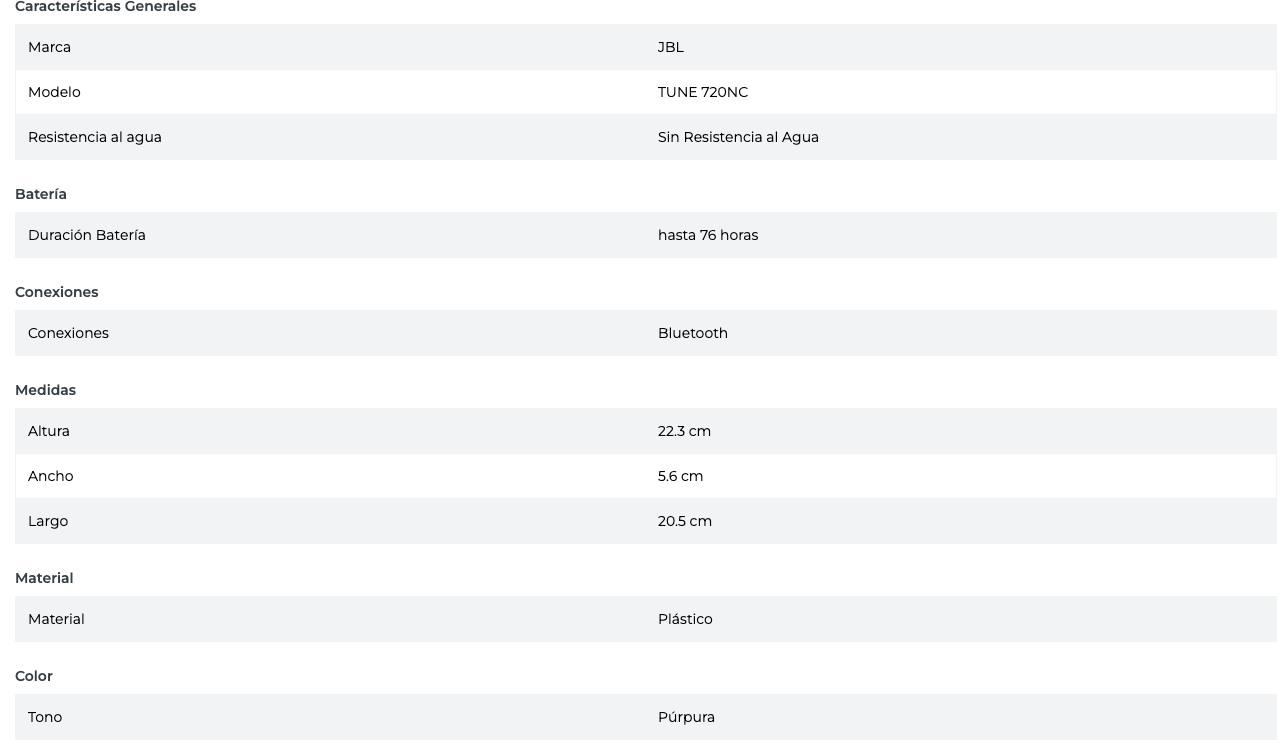This screenshot has height=746, width=1287.
Task: Select the Sin Resistencia al Agua value
Action: tap(738, 137)
